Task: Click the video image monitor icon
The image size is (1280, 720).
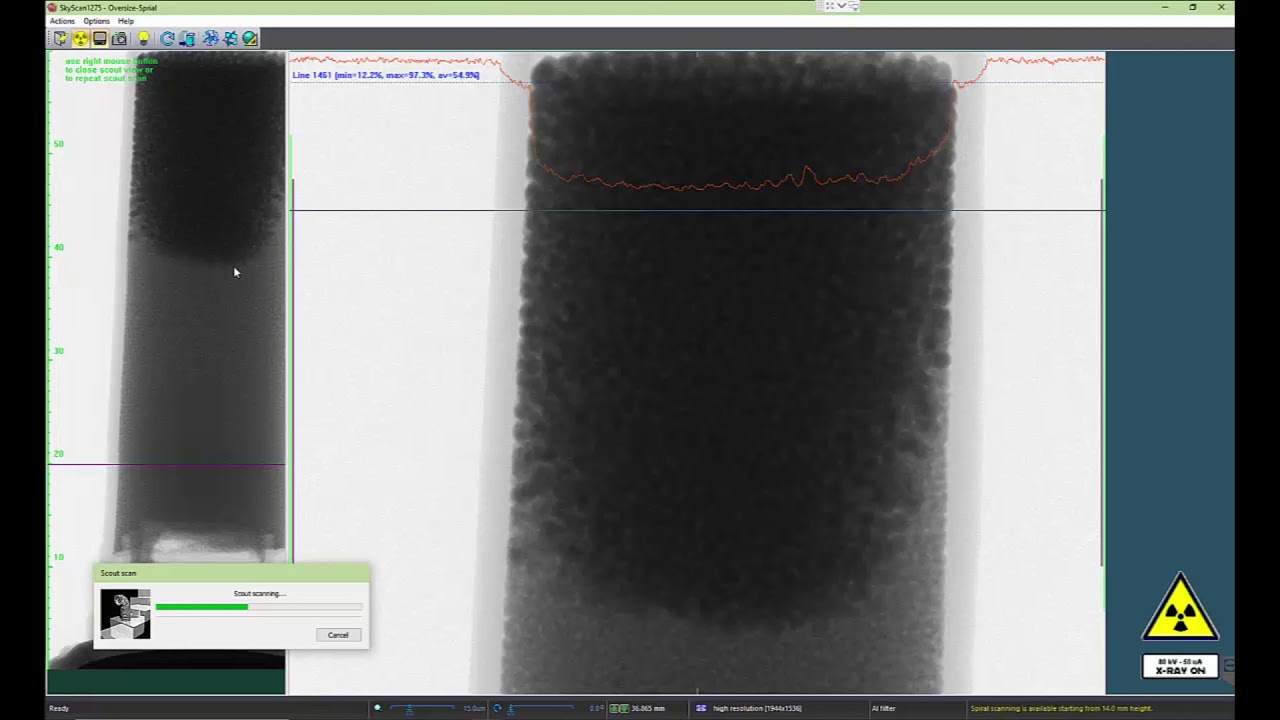Action: (99, 39)
